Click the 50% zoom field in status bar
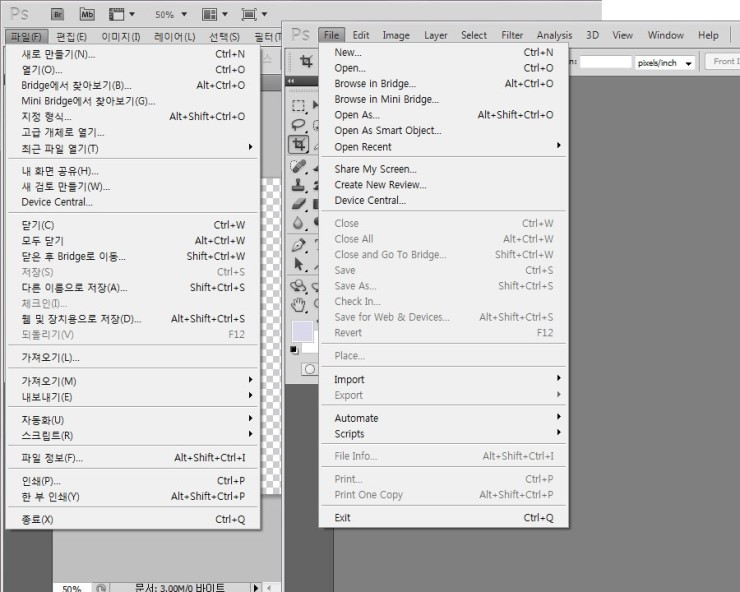Image resolution: width=740 pixels, height=592 pixels. tap(72, 588)
